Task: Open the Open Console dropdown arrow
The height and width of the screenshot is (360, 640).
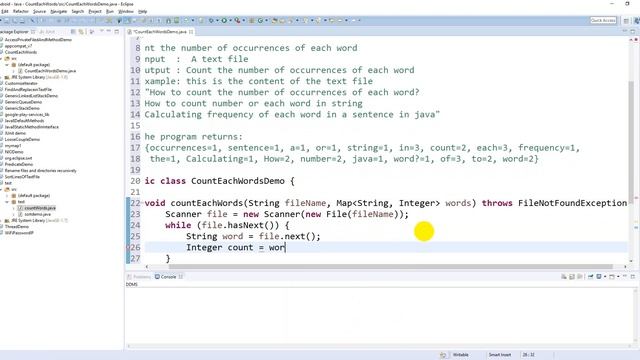Action: coord(618,277)
